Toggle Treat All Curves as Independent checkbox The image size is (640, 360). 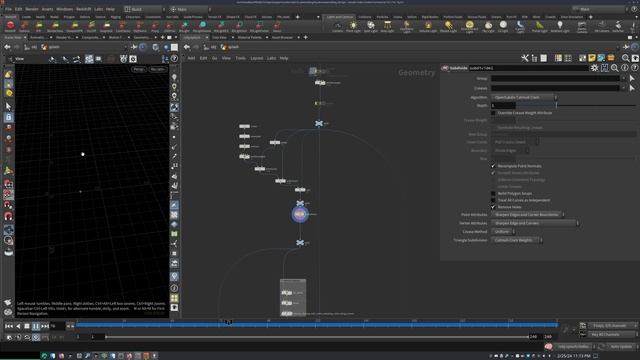pos(493,200)
